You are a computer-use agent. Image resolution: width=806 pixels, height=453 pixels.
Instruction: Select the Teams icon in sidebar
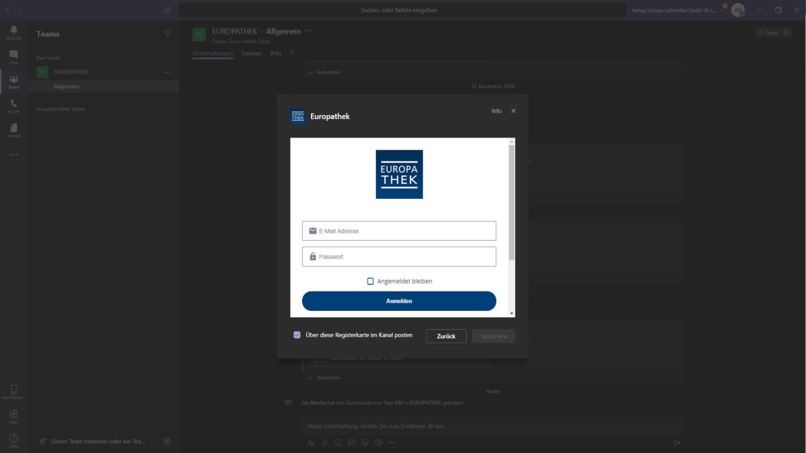tap(14, 82)
